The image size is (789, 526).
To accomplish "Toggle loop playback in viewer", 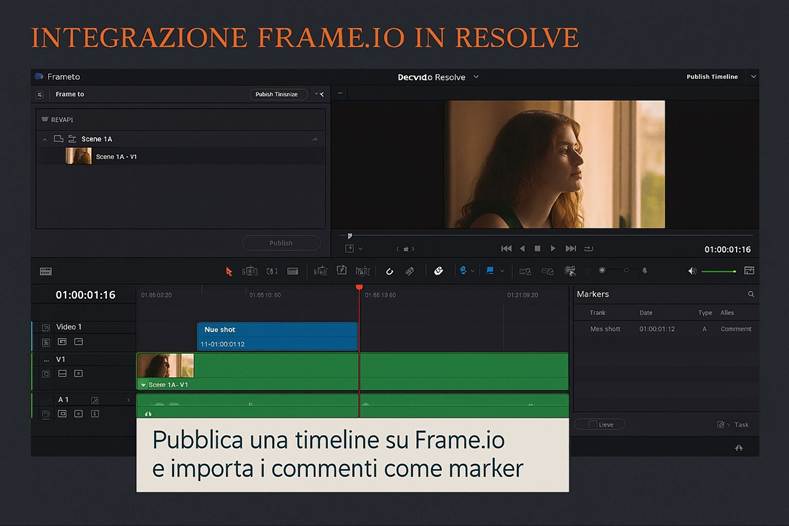I will click(x=589, y=249).
